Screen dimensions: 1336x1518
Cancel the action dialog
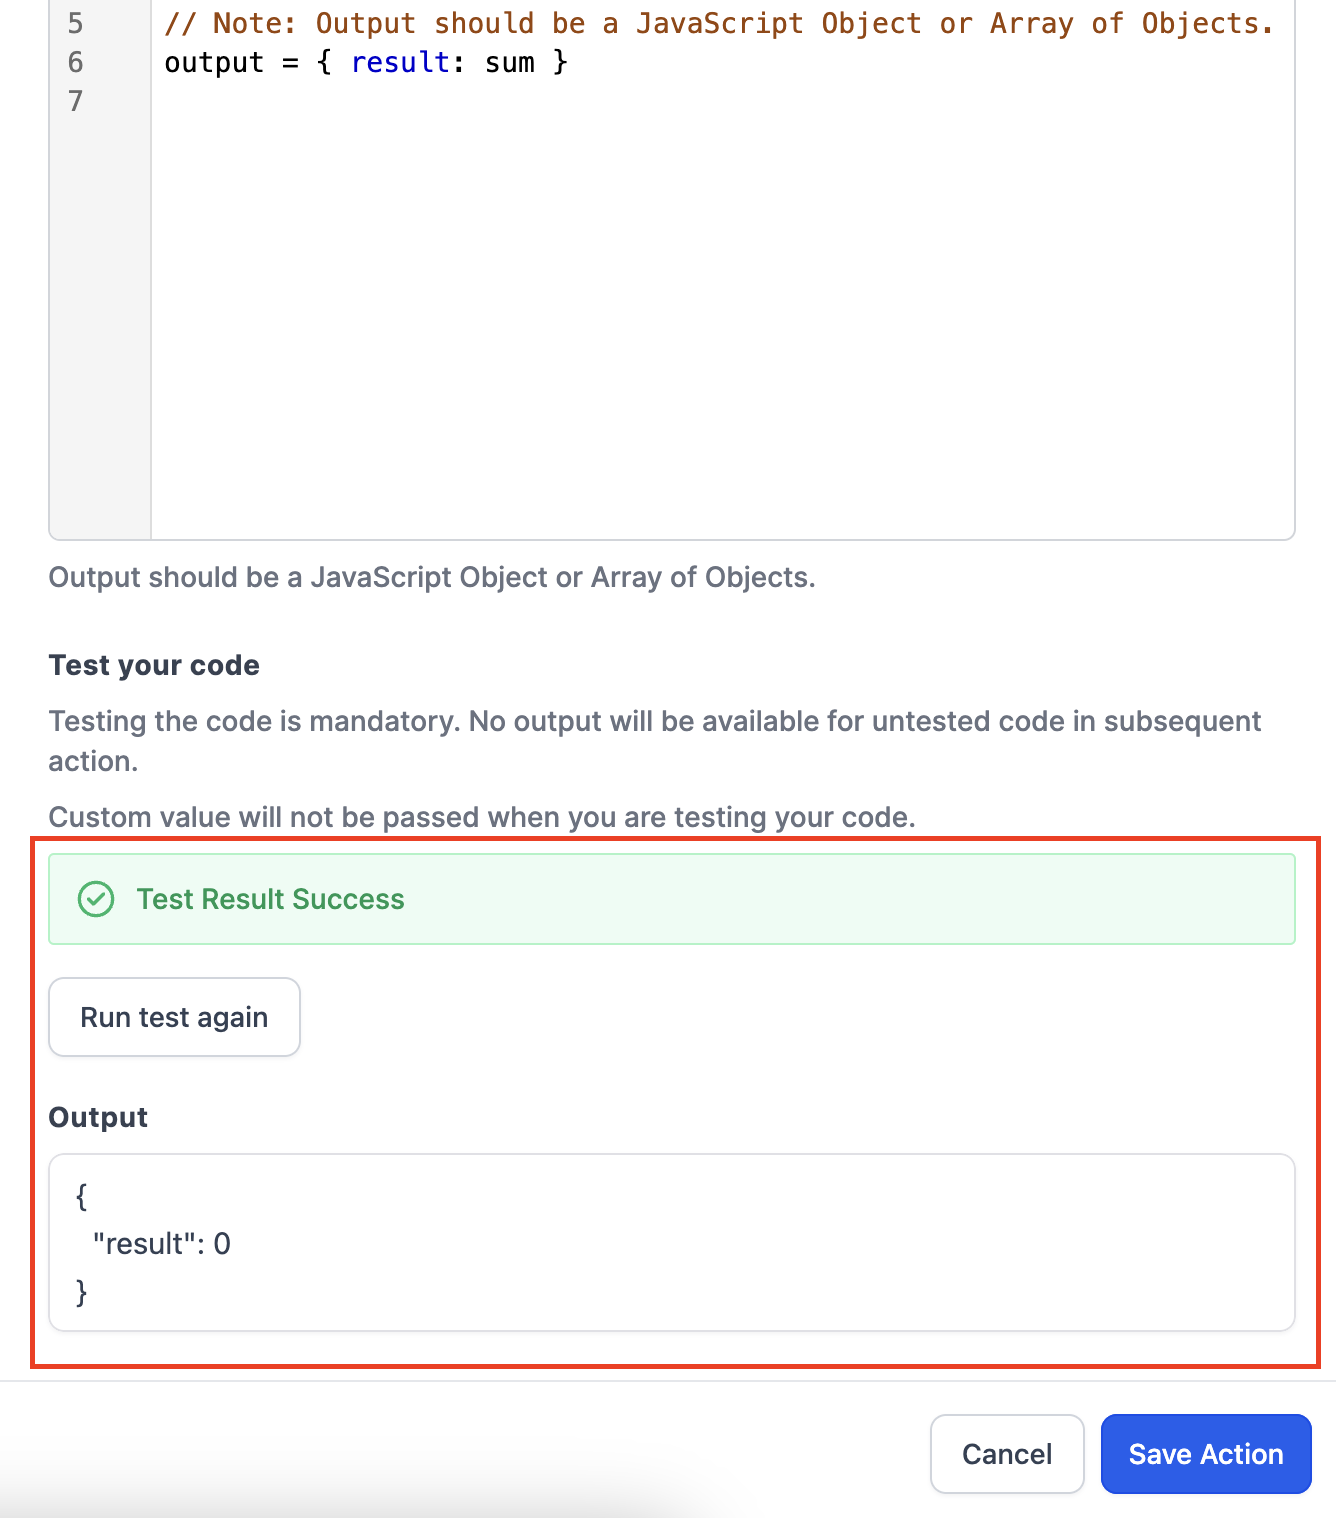click(1006, 1454)
